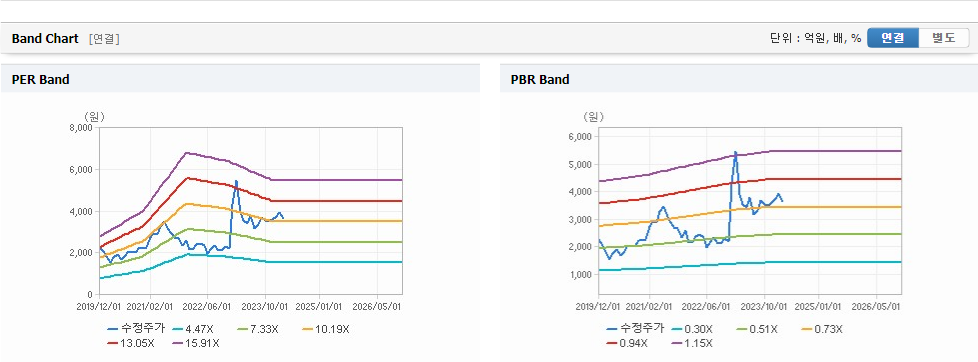Click the 4,000 axis label in PER chart

(x=81, y=212)
